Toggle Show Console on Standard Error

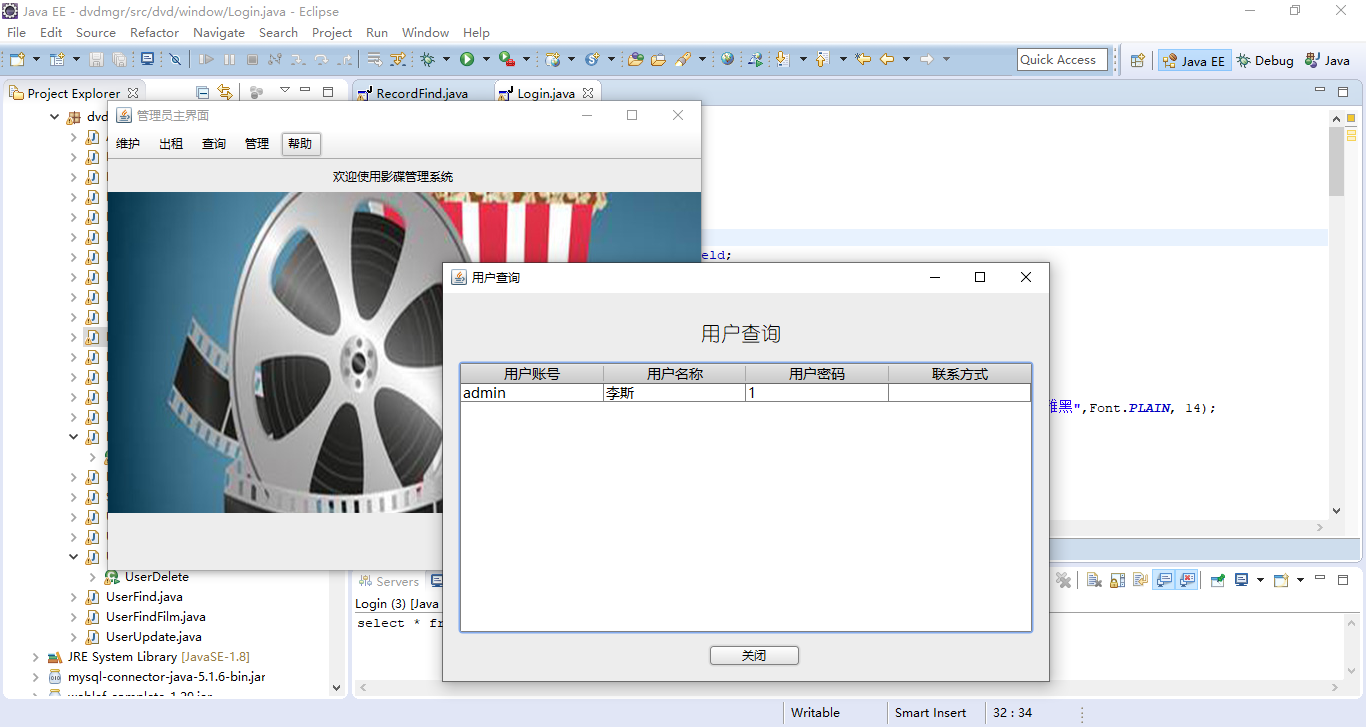[x=1187, y=580]
